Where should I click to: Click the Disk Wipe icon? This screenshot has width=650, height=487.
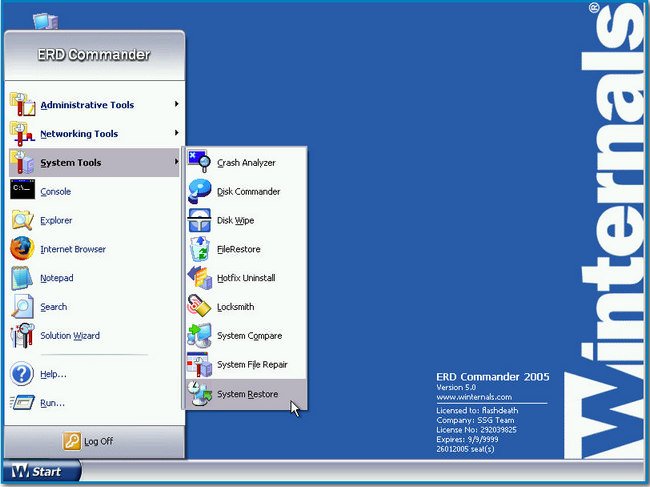(199, 220)
